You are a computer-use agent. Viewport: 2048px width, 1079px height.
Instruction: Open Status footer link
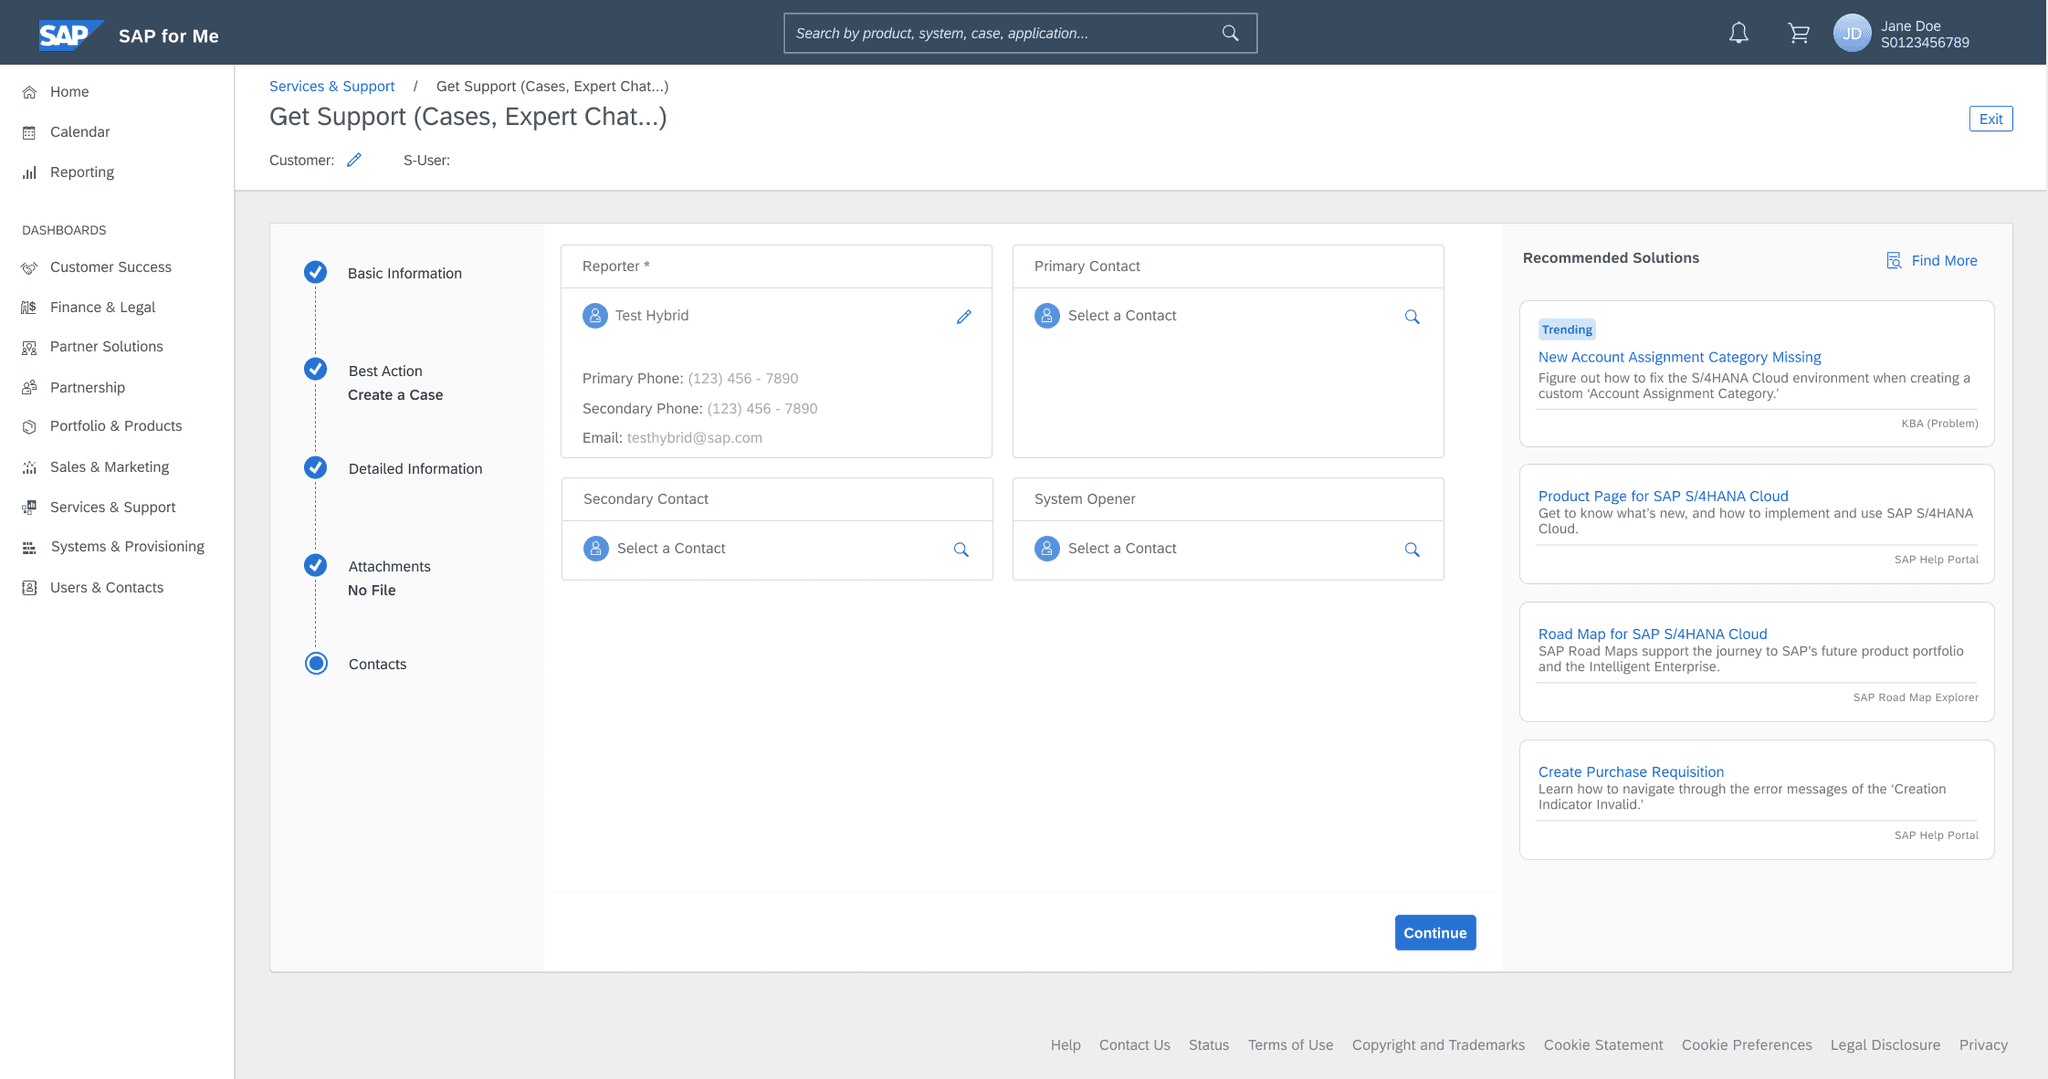pyautogui.click(x=1208, y=1045)
